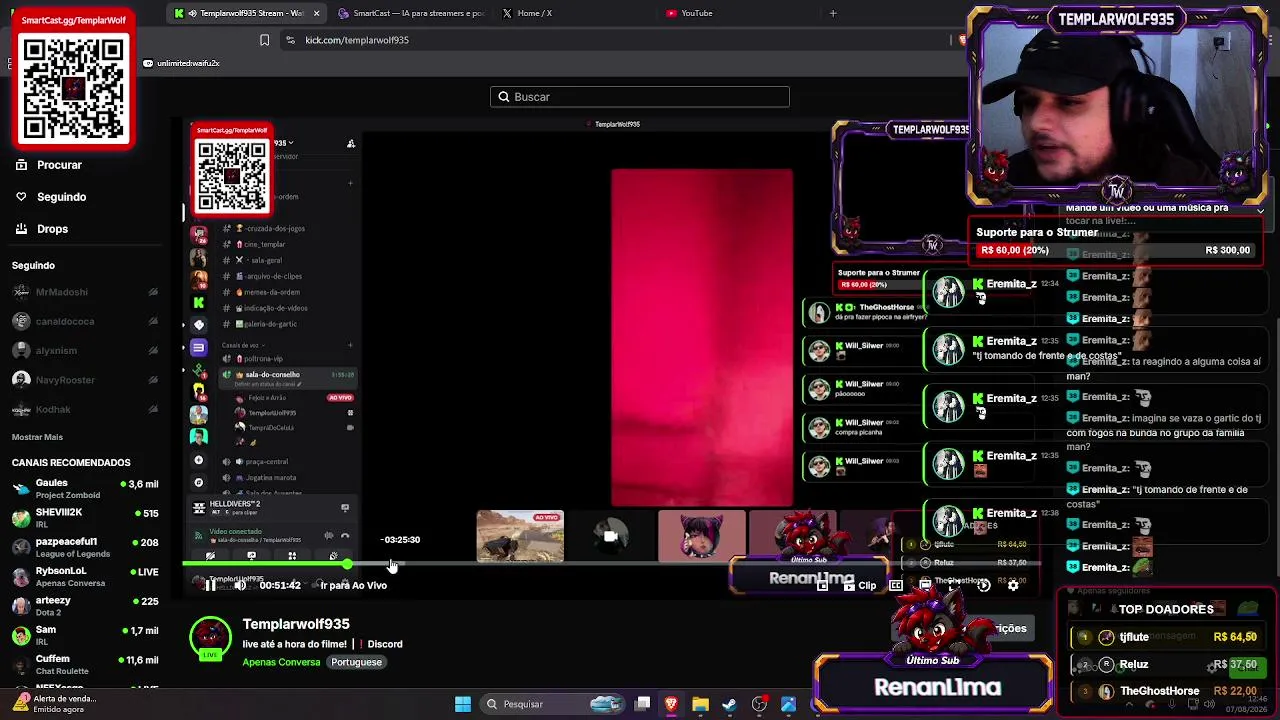Click the Seguindo heart icon
The height and width of the screenshot is (720, 1280).
click(21, 197)
